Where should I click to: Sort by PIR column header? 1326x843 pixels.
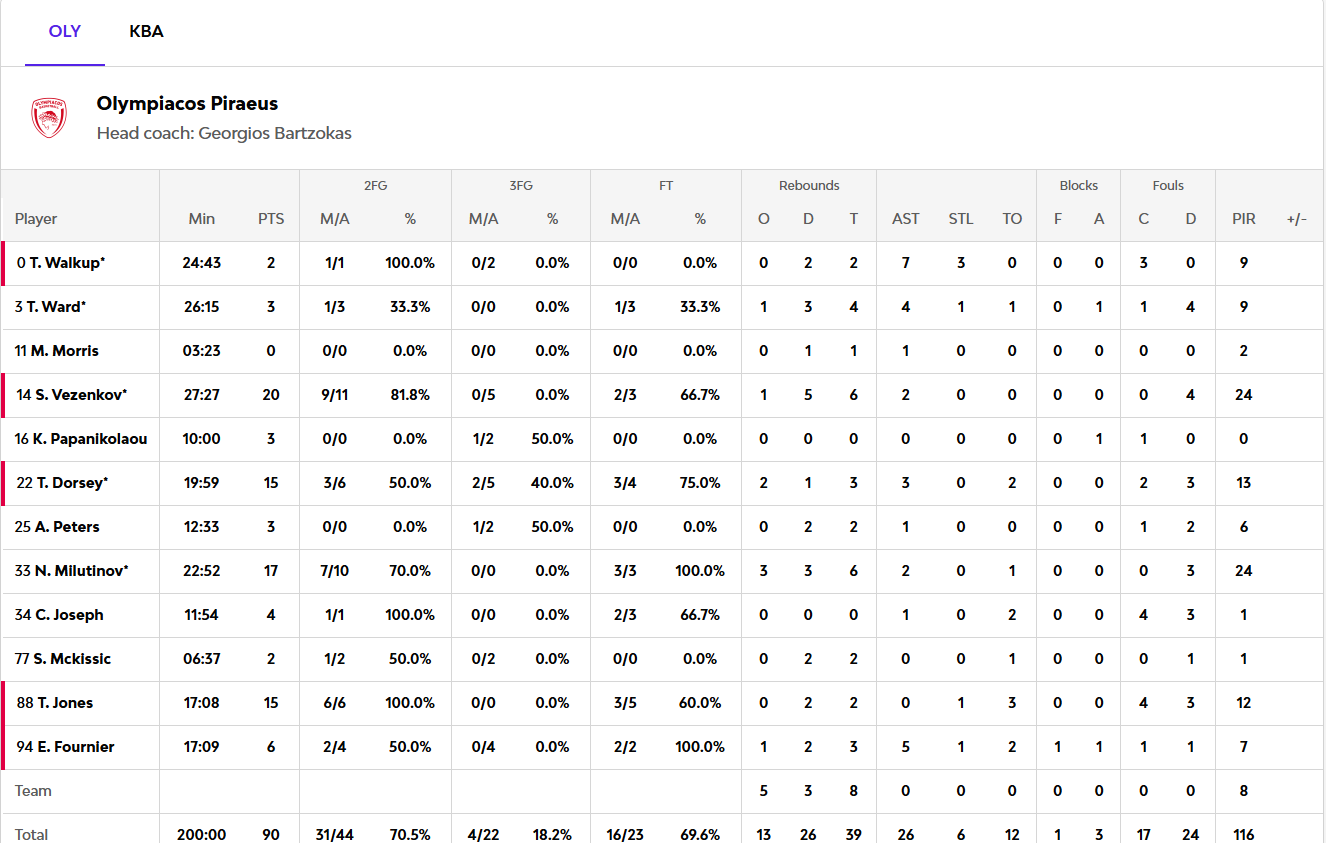coord(1243,219)
